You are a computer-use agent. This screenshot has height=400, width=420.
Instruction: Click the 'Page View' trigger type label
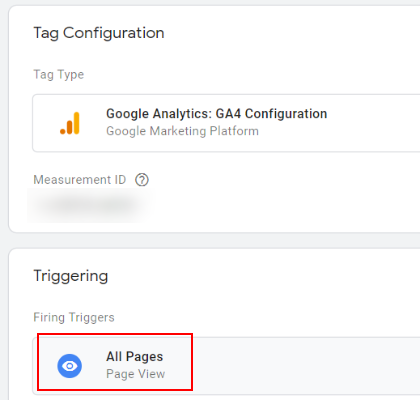pos(135,374)
